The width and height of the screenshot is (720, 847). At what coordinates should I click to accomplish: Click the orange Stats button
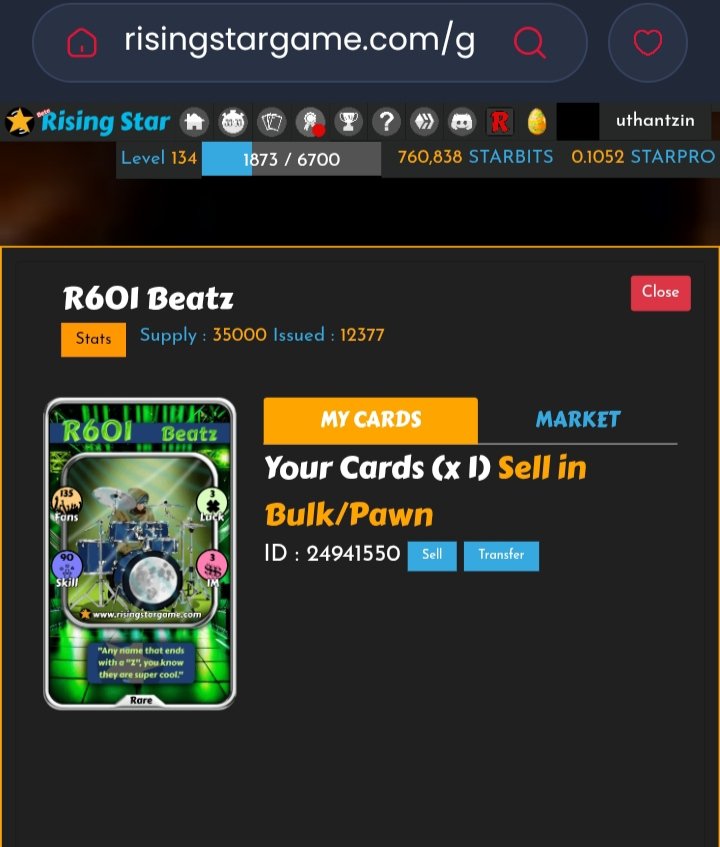[93, 339]
